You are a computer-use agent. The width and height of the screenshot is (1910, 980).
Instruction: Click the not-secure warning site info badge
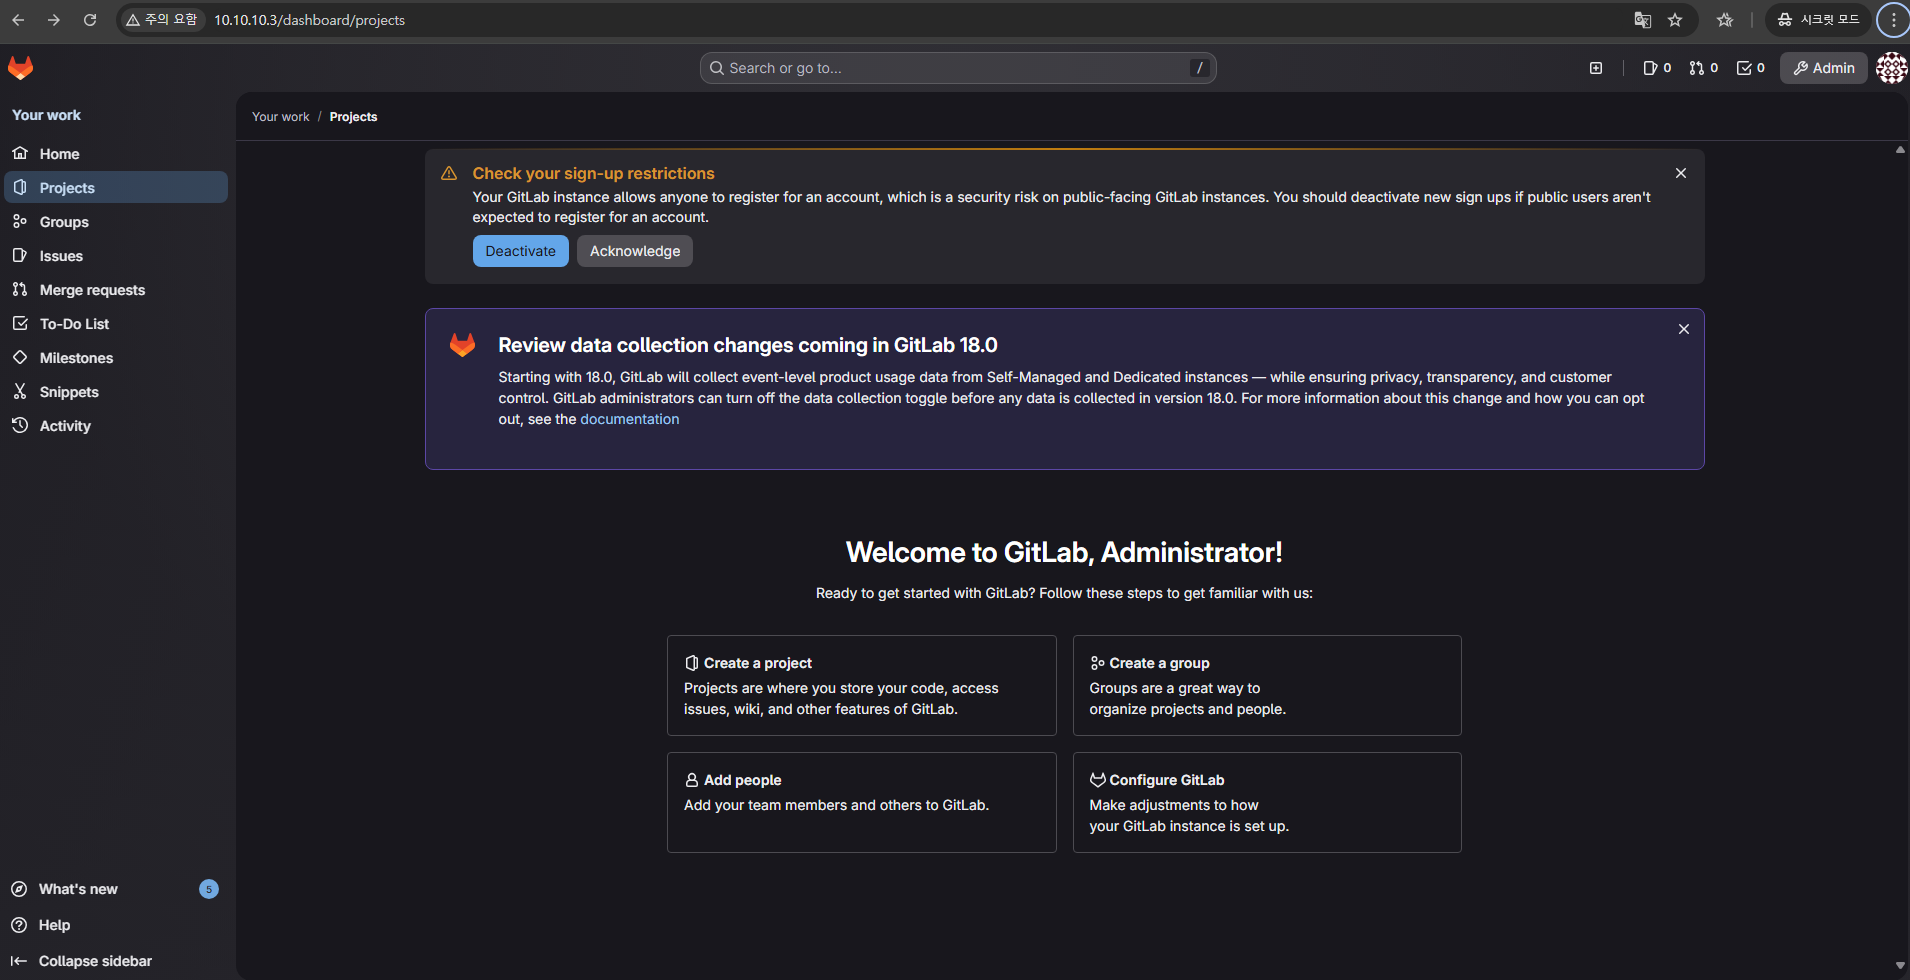coord(162,20)
